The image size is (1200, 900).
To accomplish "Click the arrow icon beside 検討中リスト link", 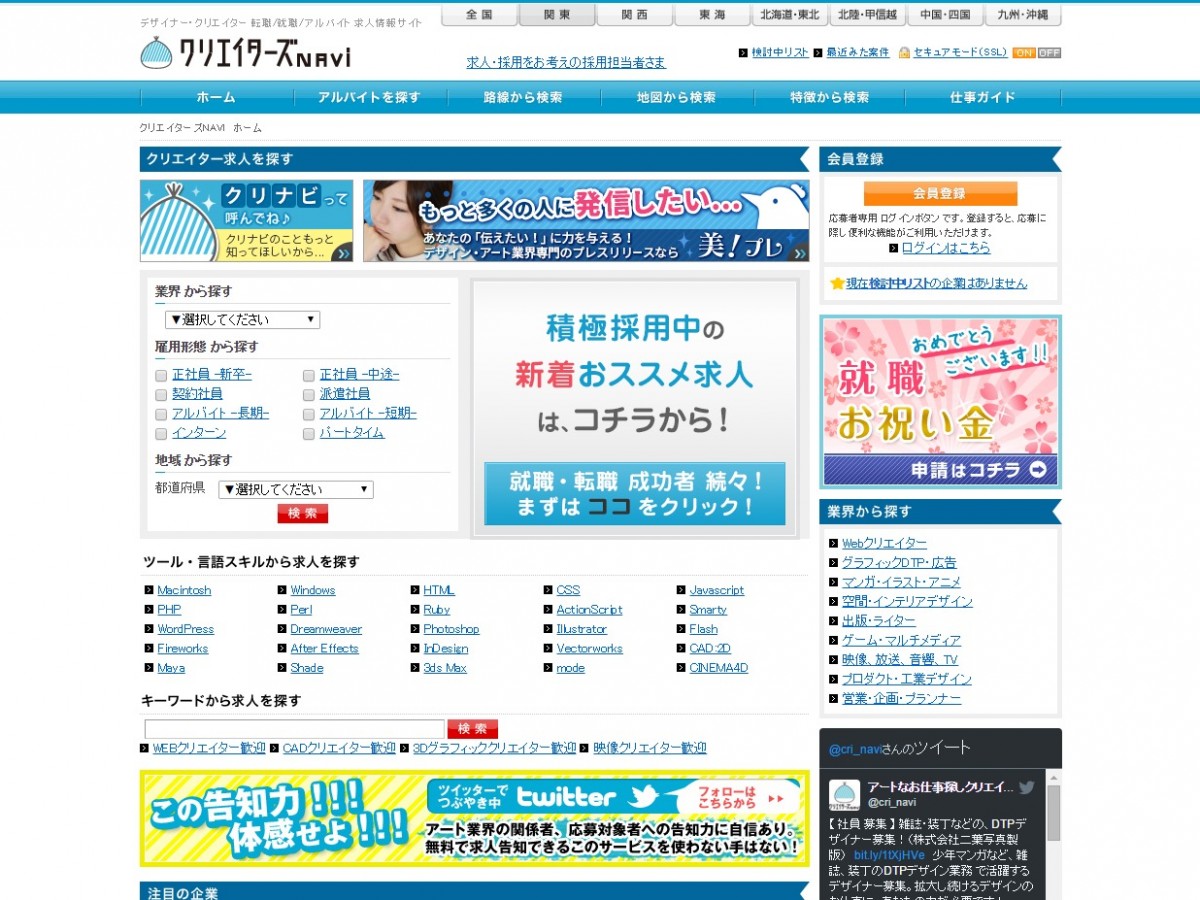I will pyautogui.click(x=743, y=53).
